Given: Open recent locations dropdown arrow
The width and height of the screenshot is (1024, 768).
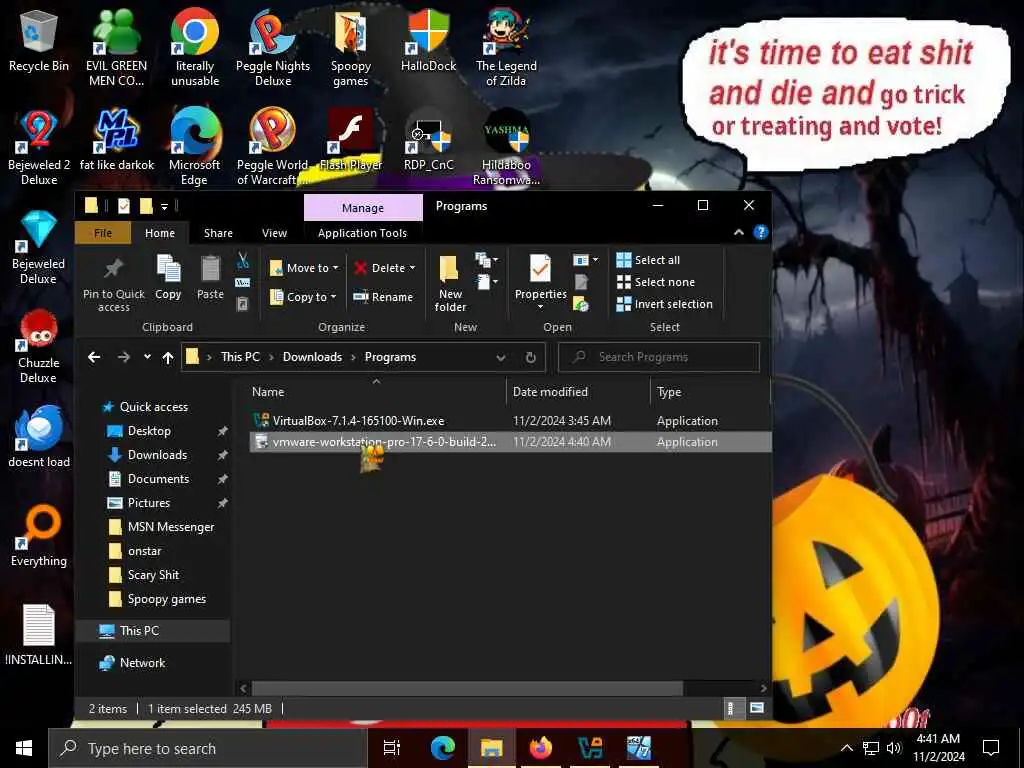Looking at the screenshot, I should (147, 357).
